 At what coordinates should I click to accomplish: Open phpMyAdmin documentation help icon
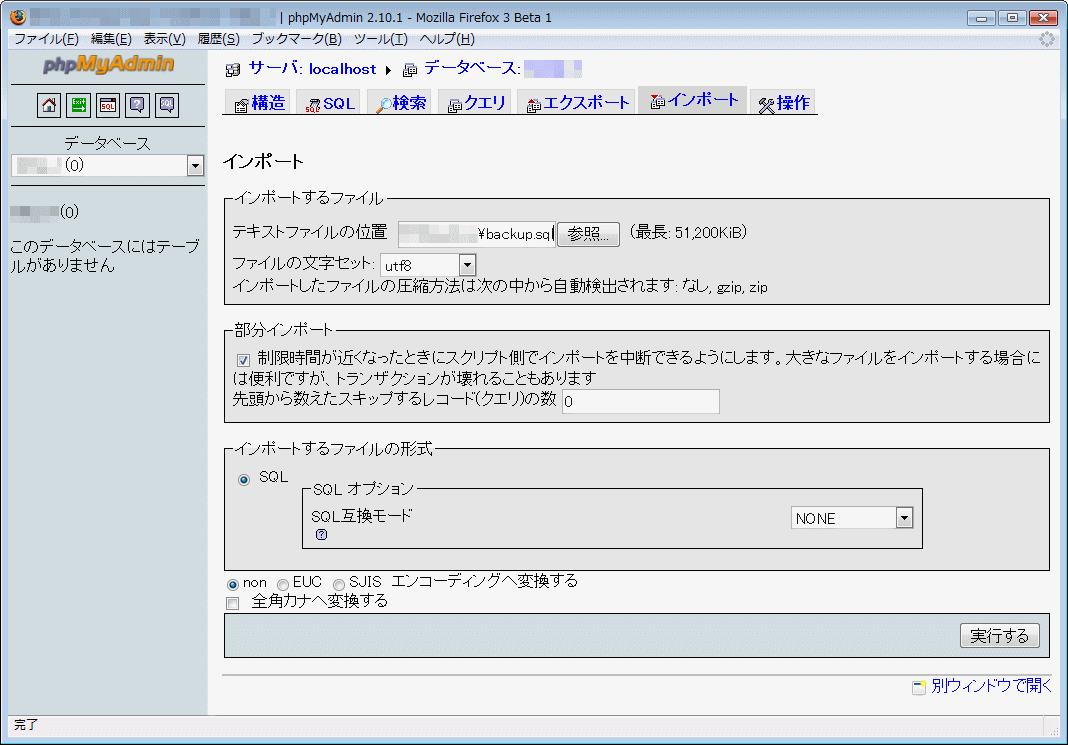pos(137,105)
